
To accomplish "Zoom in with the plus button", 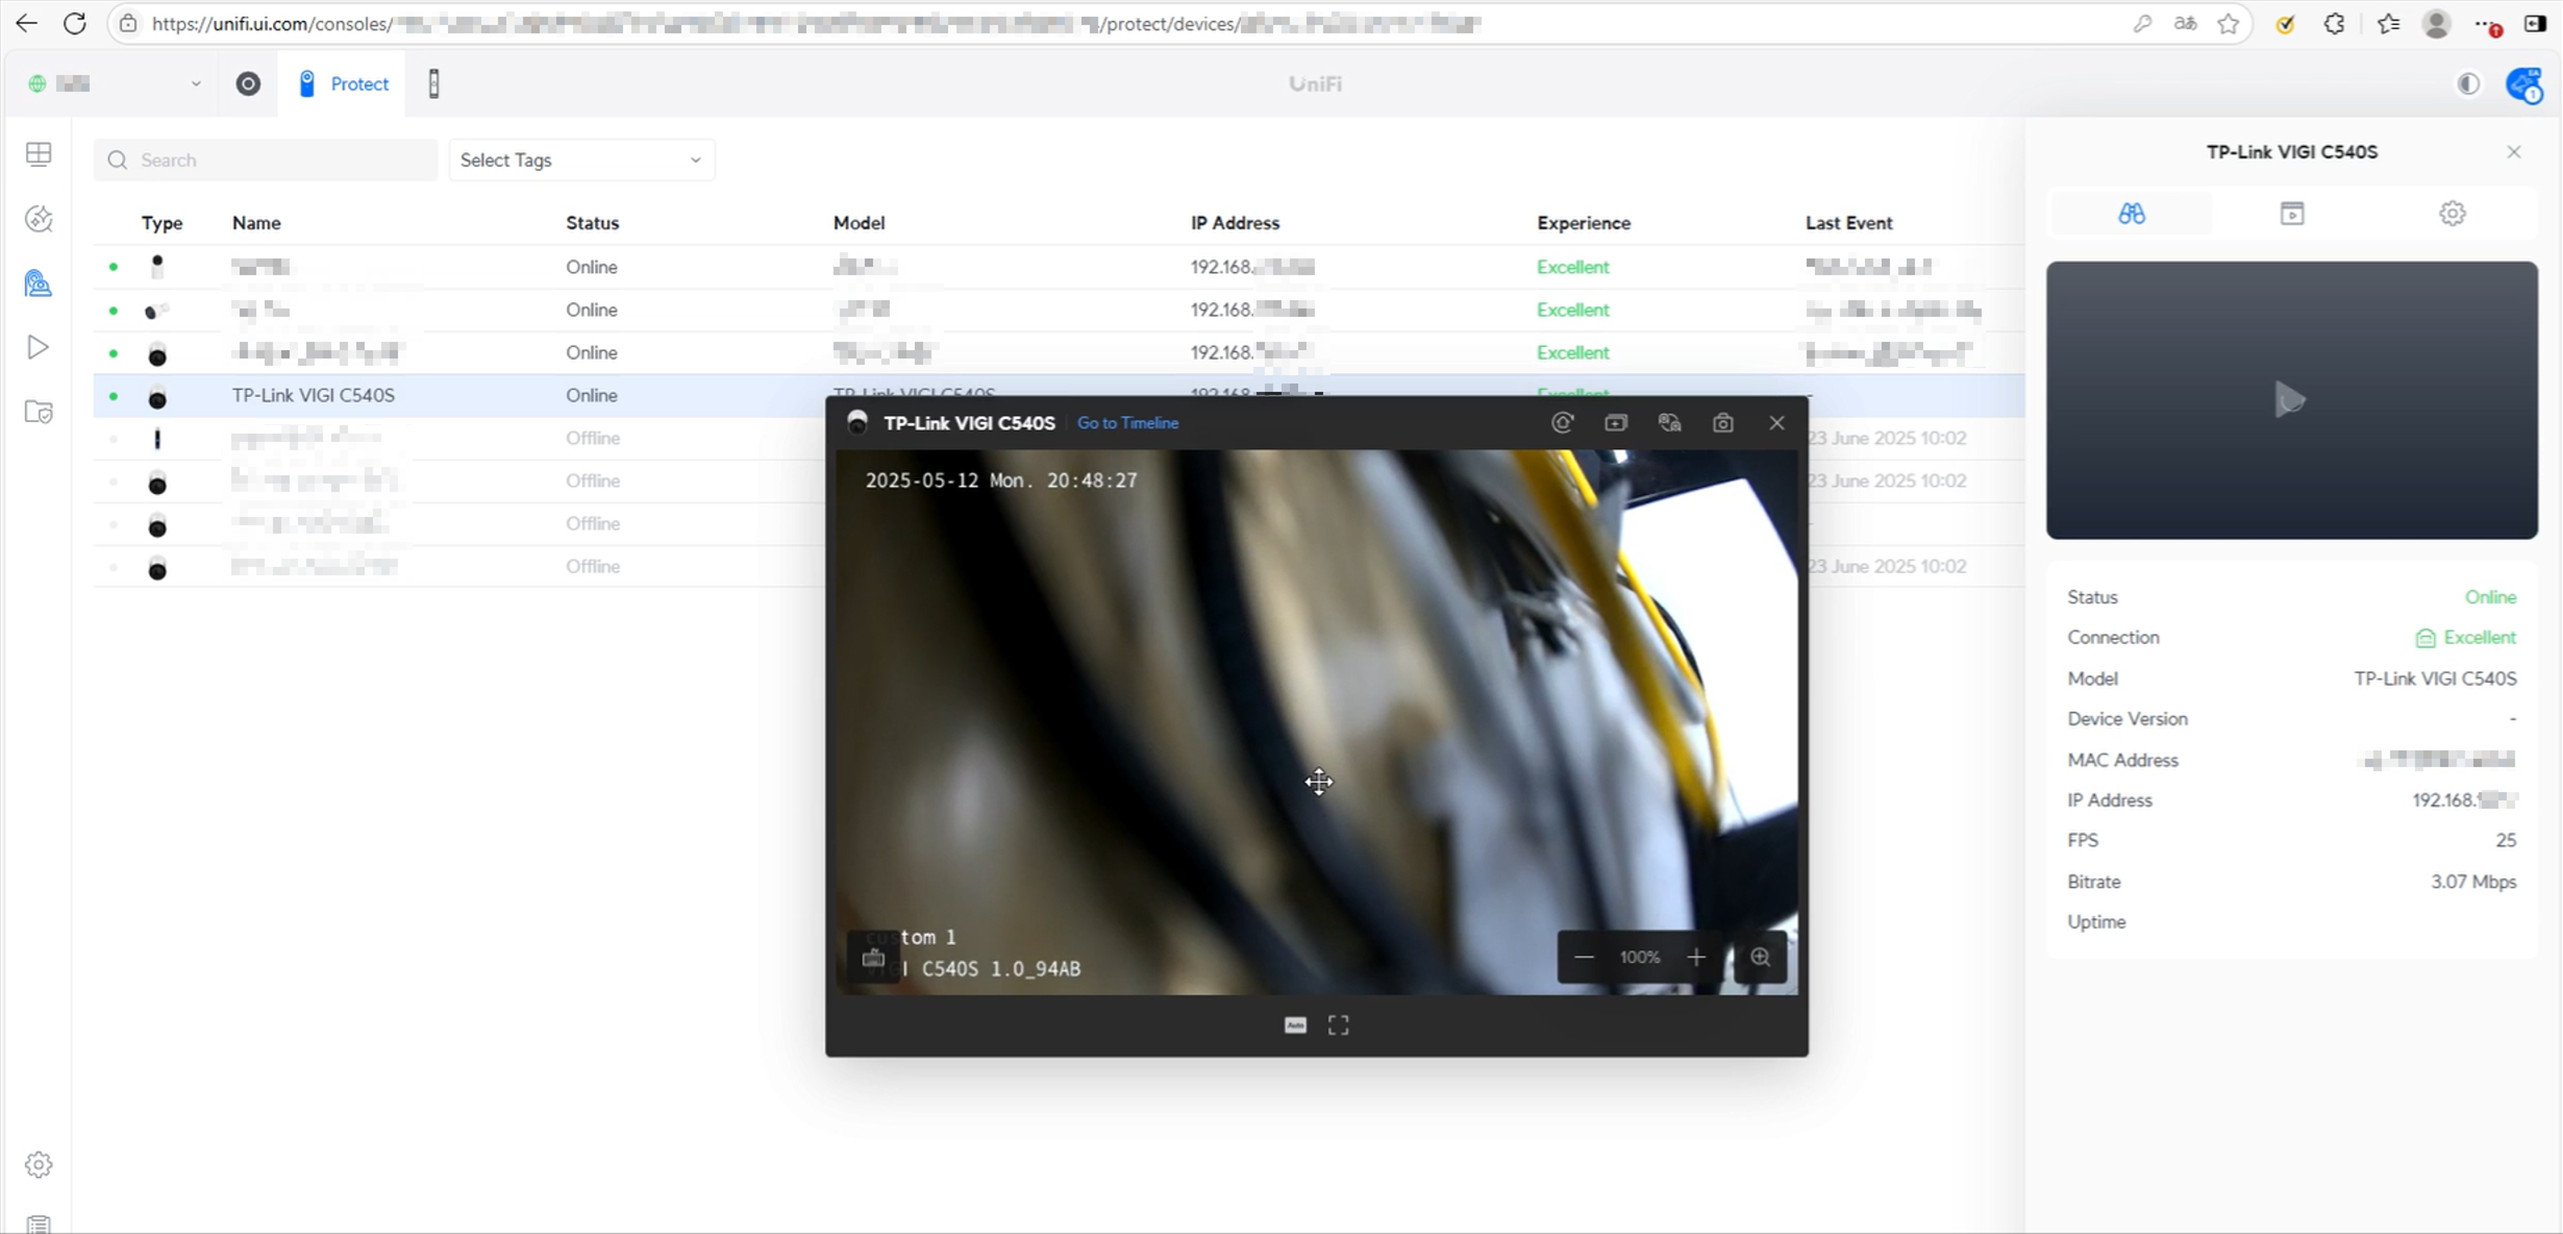I will (x=1696, y=958).
